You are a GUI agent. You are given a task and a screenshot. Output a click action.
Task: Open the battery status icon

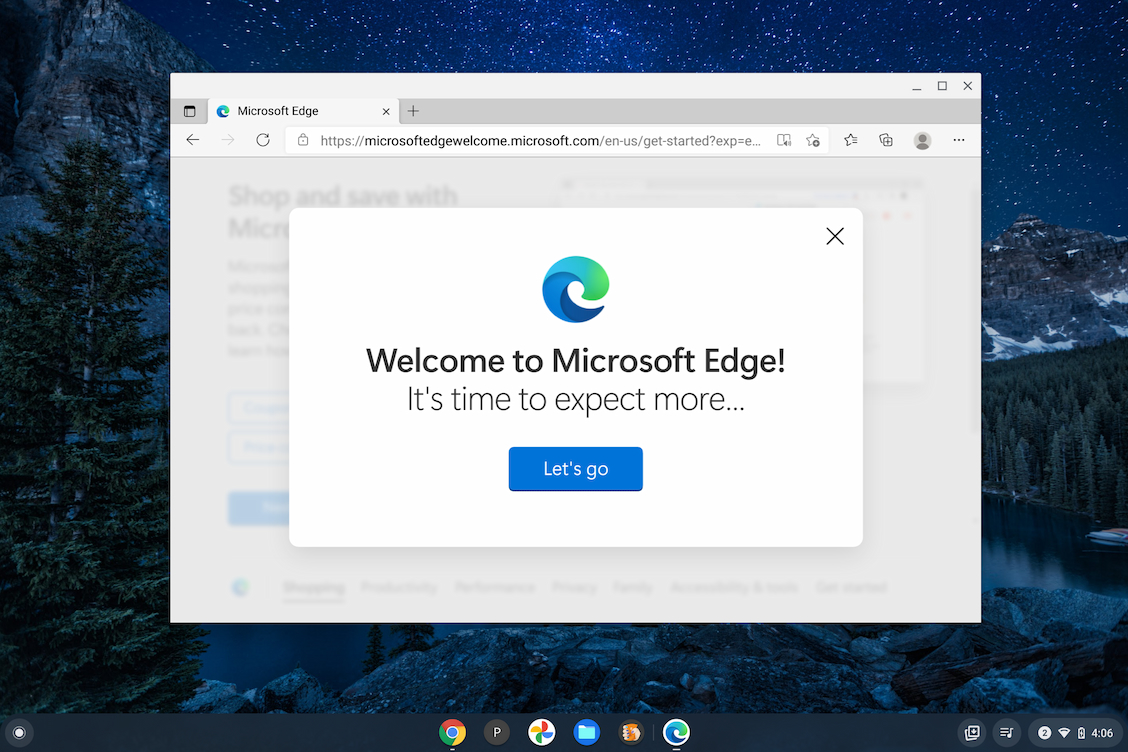[1081, 733]
